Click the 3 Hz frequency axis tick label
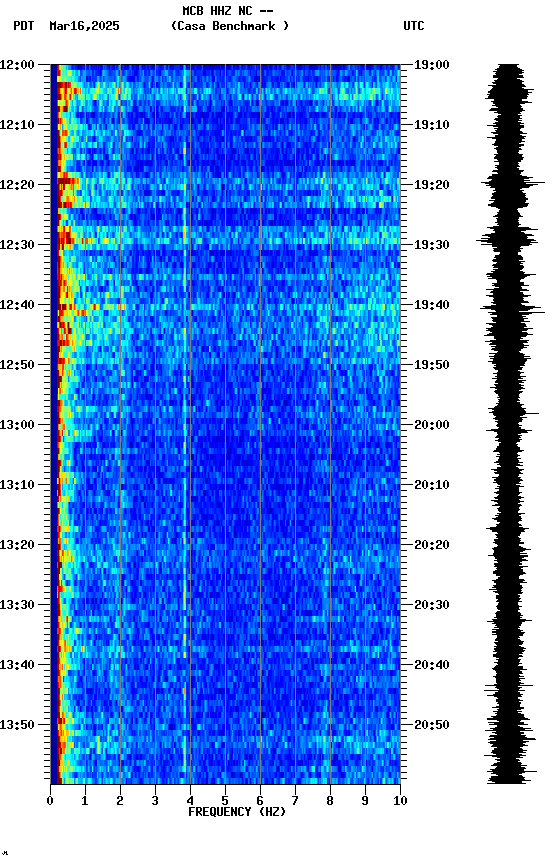The image size is (552, 864). [155, 801]
